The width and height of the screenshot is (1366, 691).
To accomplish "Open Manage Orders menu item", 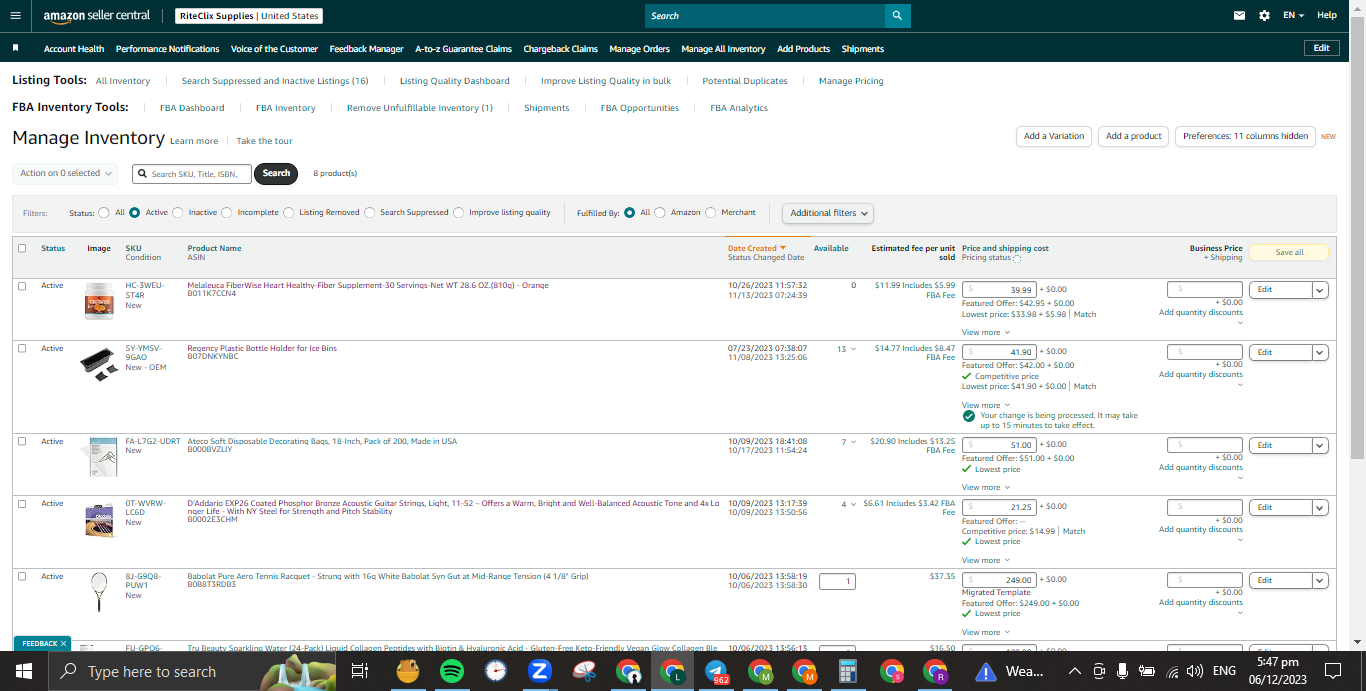I will pos(639,49).
